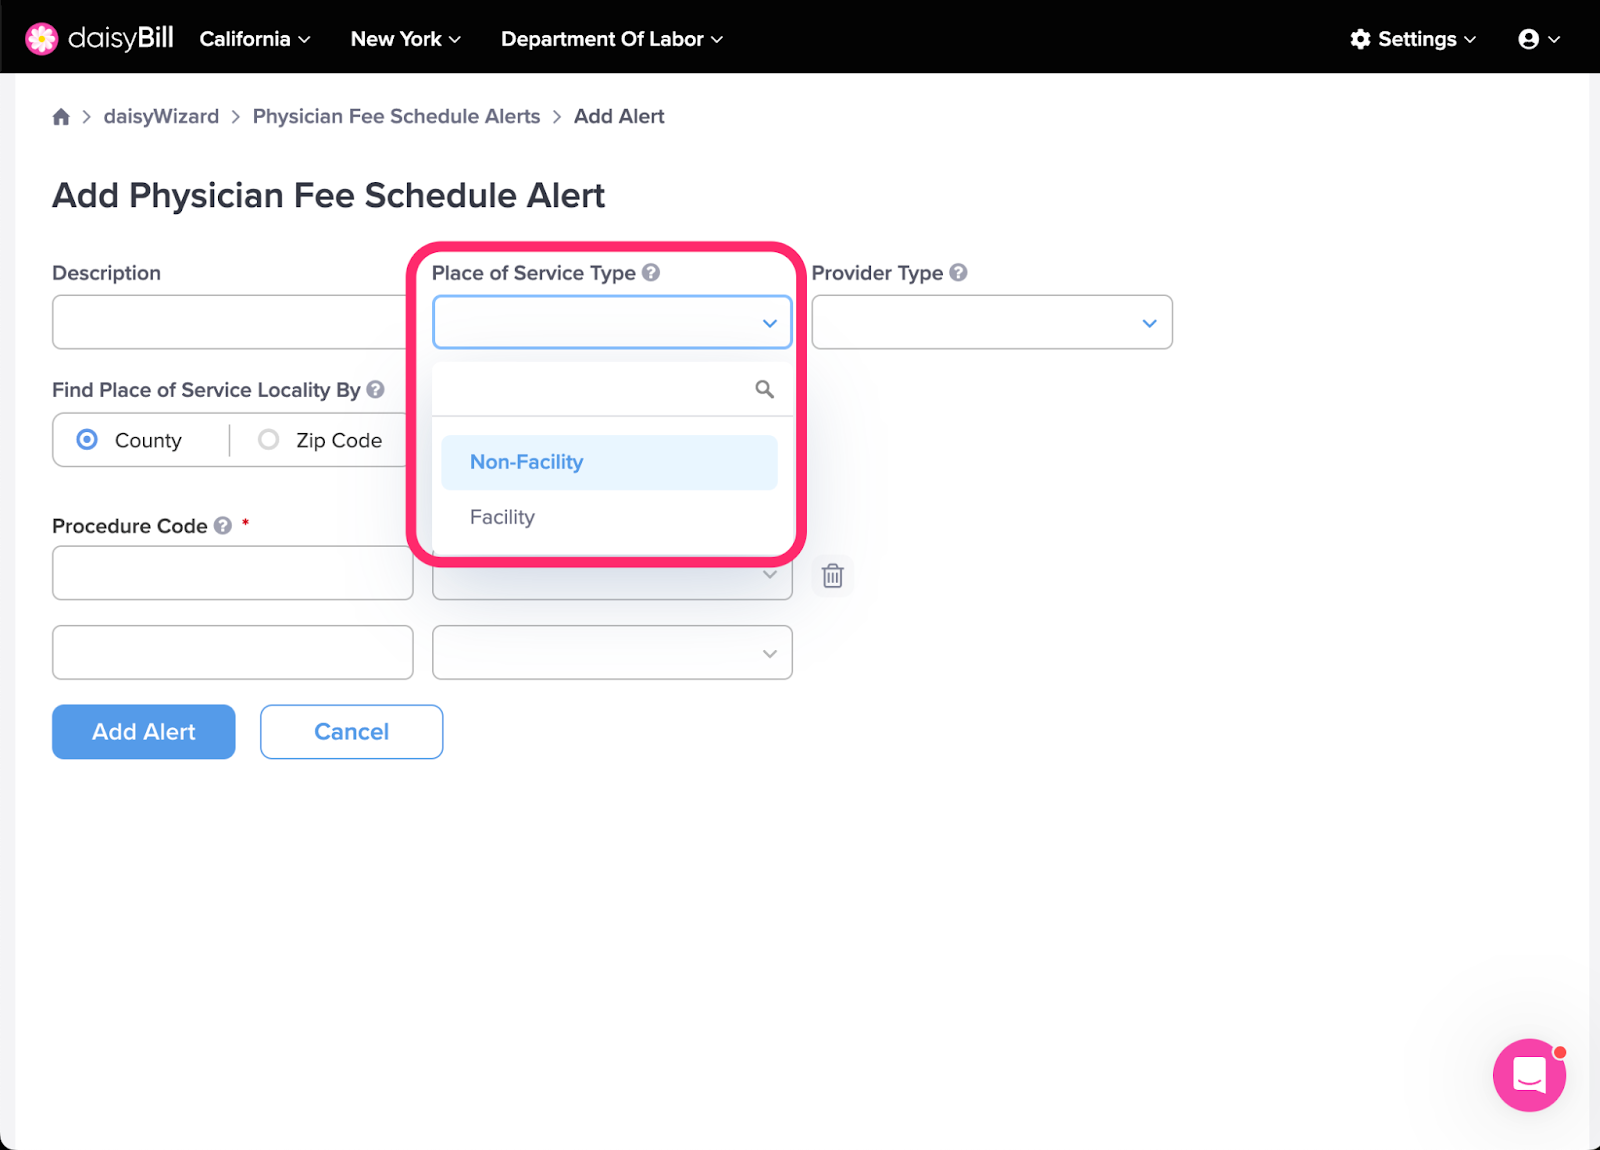The image size is (1600, 1150).
Task: Open the chat support bubble
Action: pyautogui.click(x=1529, y=1075)
